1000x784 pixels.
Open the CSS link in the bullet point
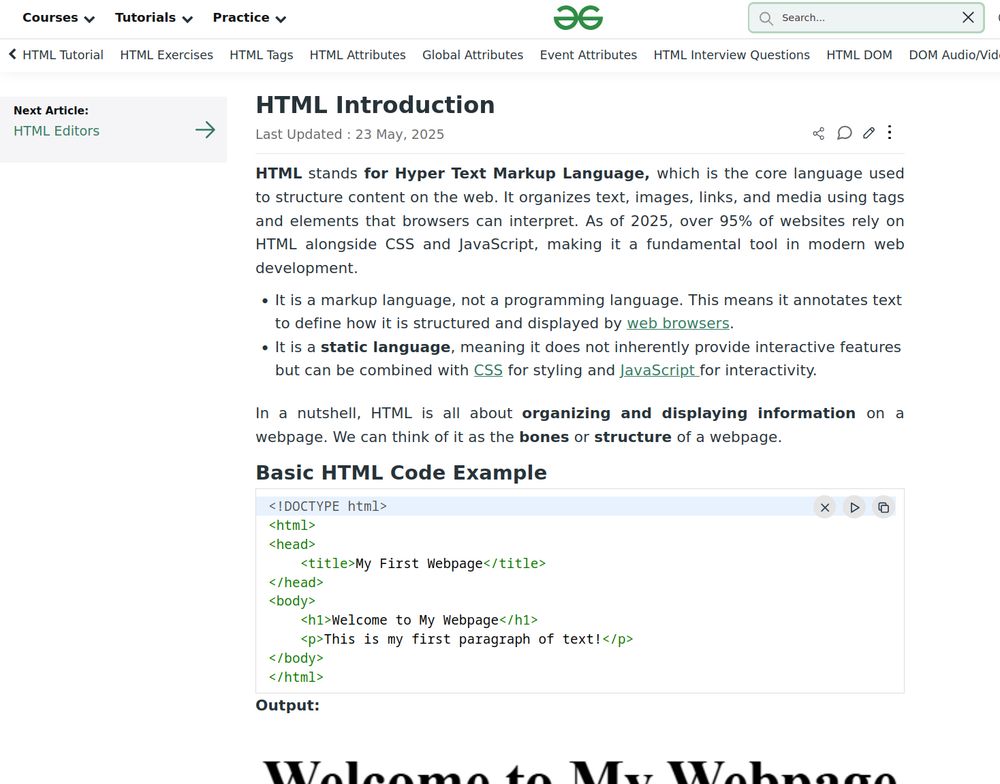coord(488,370)
